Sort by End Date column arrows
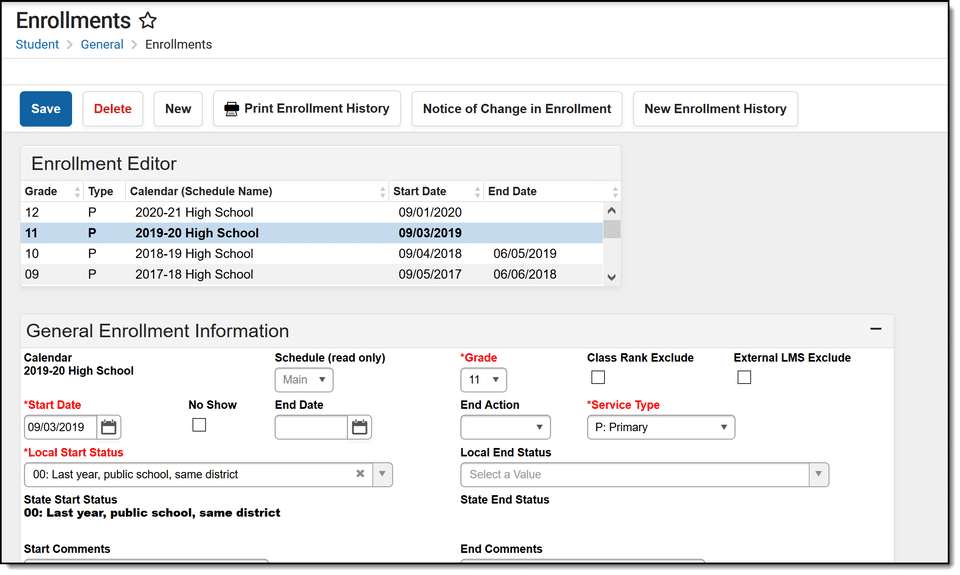The width and height of the screenshot is (960, 575). point(615,192)
